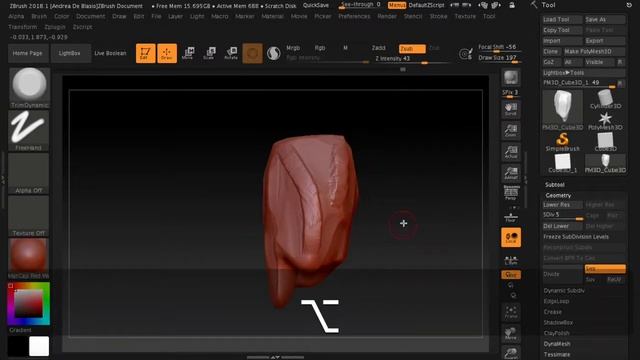
Task: Enable Zadd mode
Action: coord(378,48)
